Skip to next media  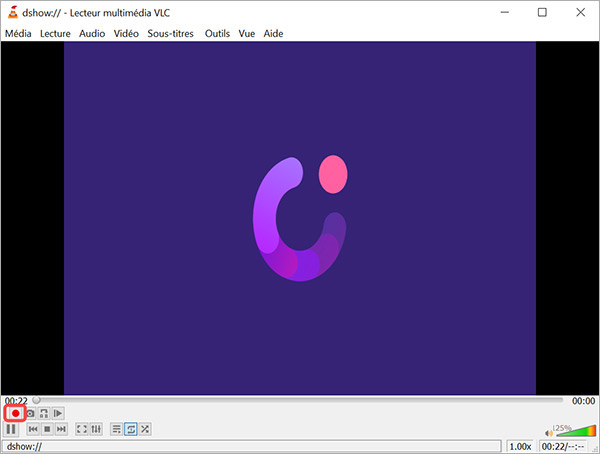(61, 429)
